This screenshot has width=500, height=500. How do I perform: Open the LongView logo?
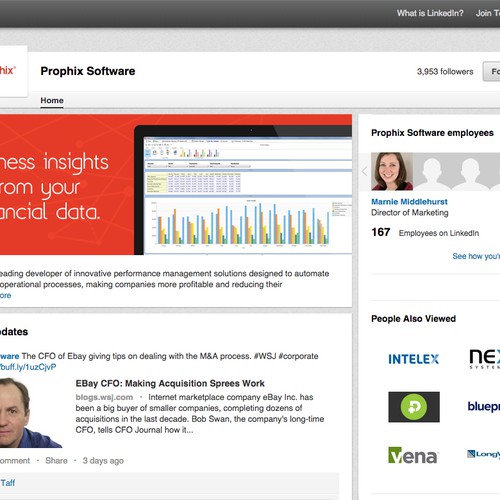pos(483,454)
